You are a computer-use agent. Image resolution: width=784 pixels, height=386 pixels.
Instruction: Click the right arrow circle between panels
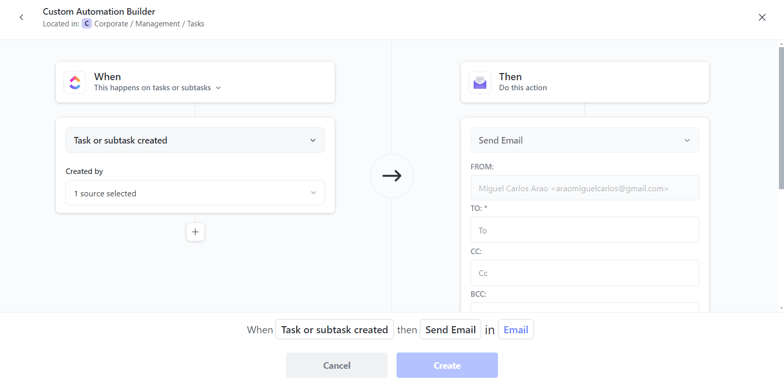click(x=392, y=176)
